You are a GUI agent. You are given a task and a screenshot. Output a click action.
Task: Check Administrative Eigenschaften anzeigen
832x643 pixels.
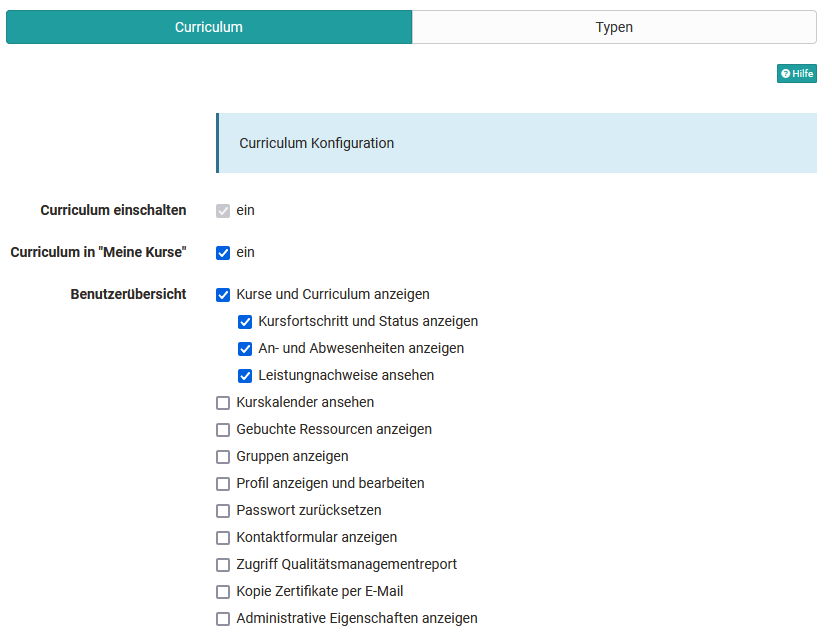pyautogui.click(x=223, y=619)
